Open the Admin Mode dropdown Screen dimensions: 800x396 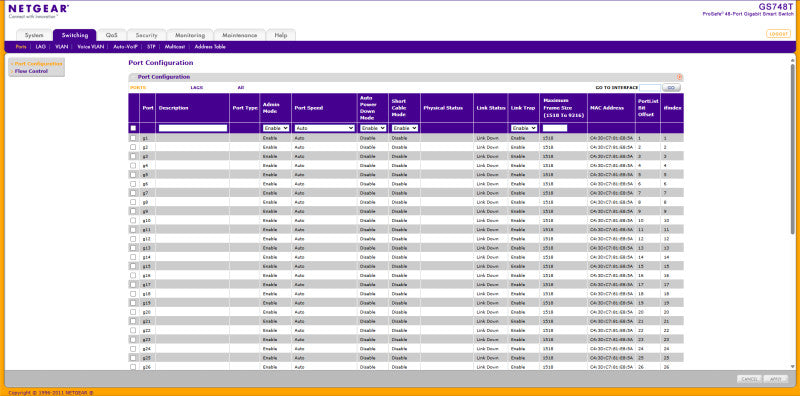pyautogui.click(x=276, y=128)
